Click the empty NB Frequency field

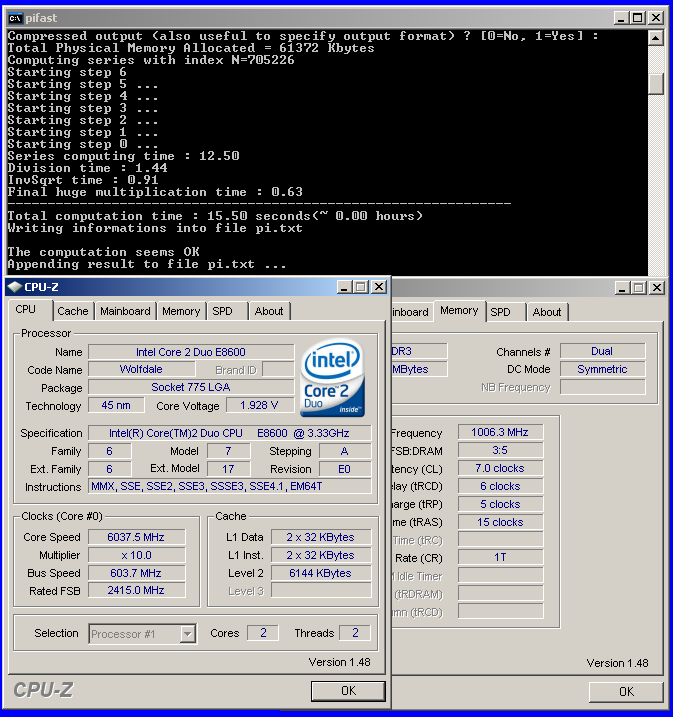tap(603, 387)
